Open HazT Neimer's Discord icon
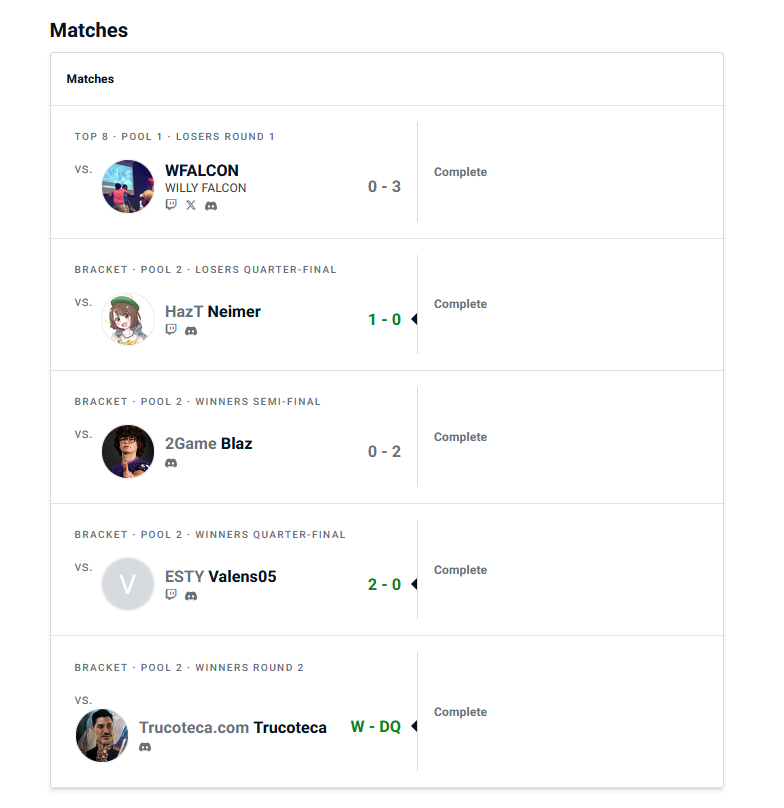The height and width of the screenshot is (808, 784). pyautogui.click(x=191, y=331)
